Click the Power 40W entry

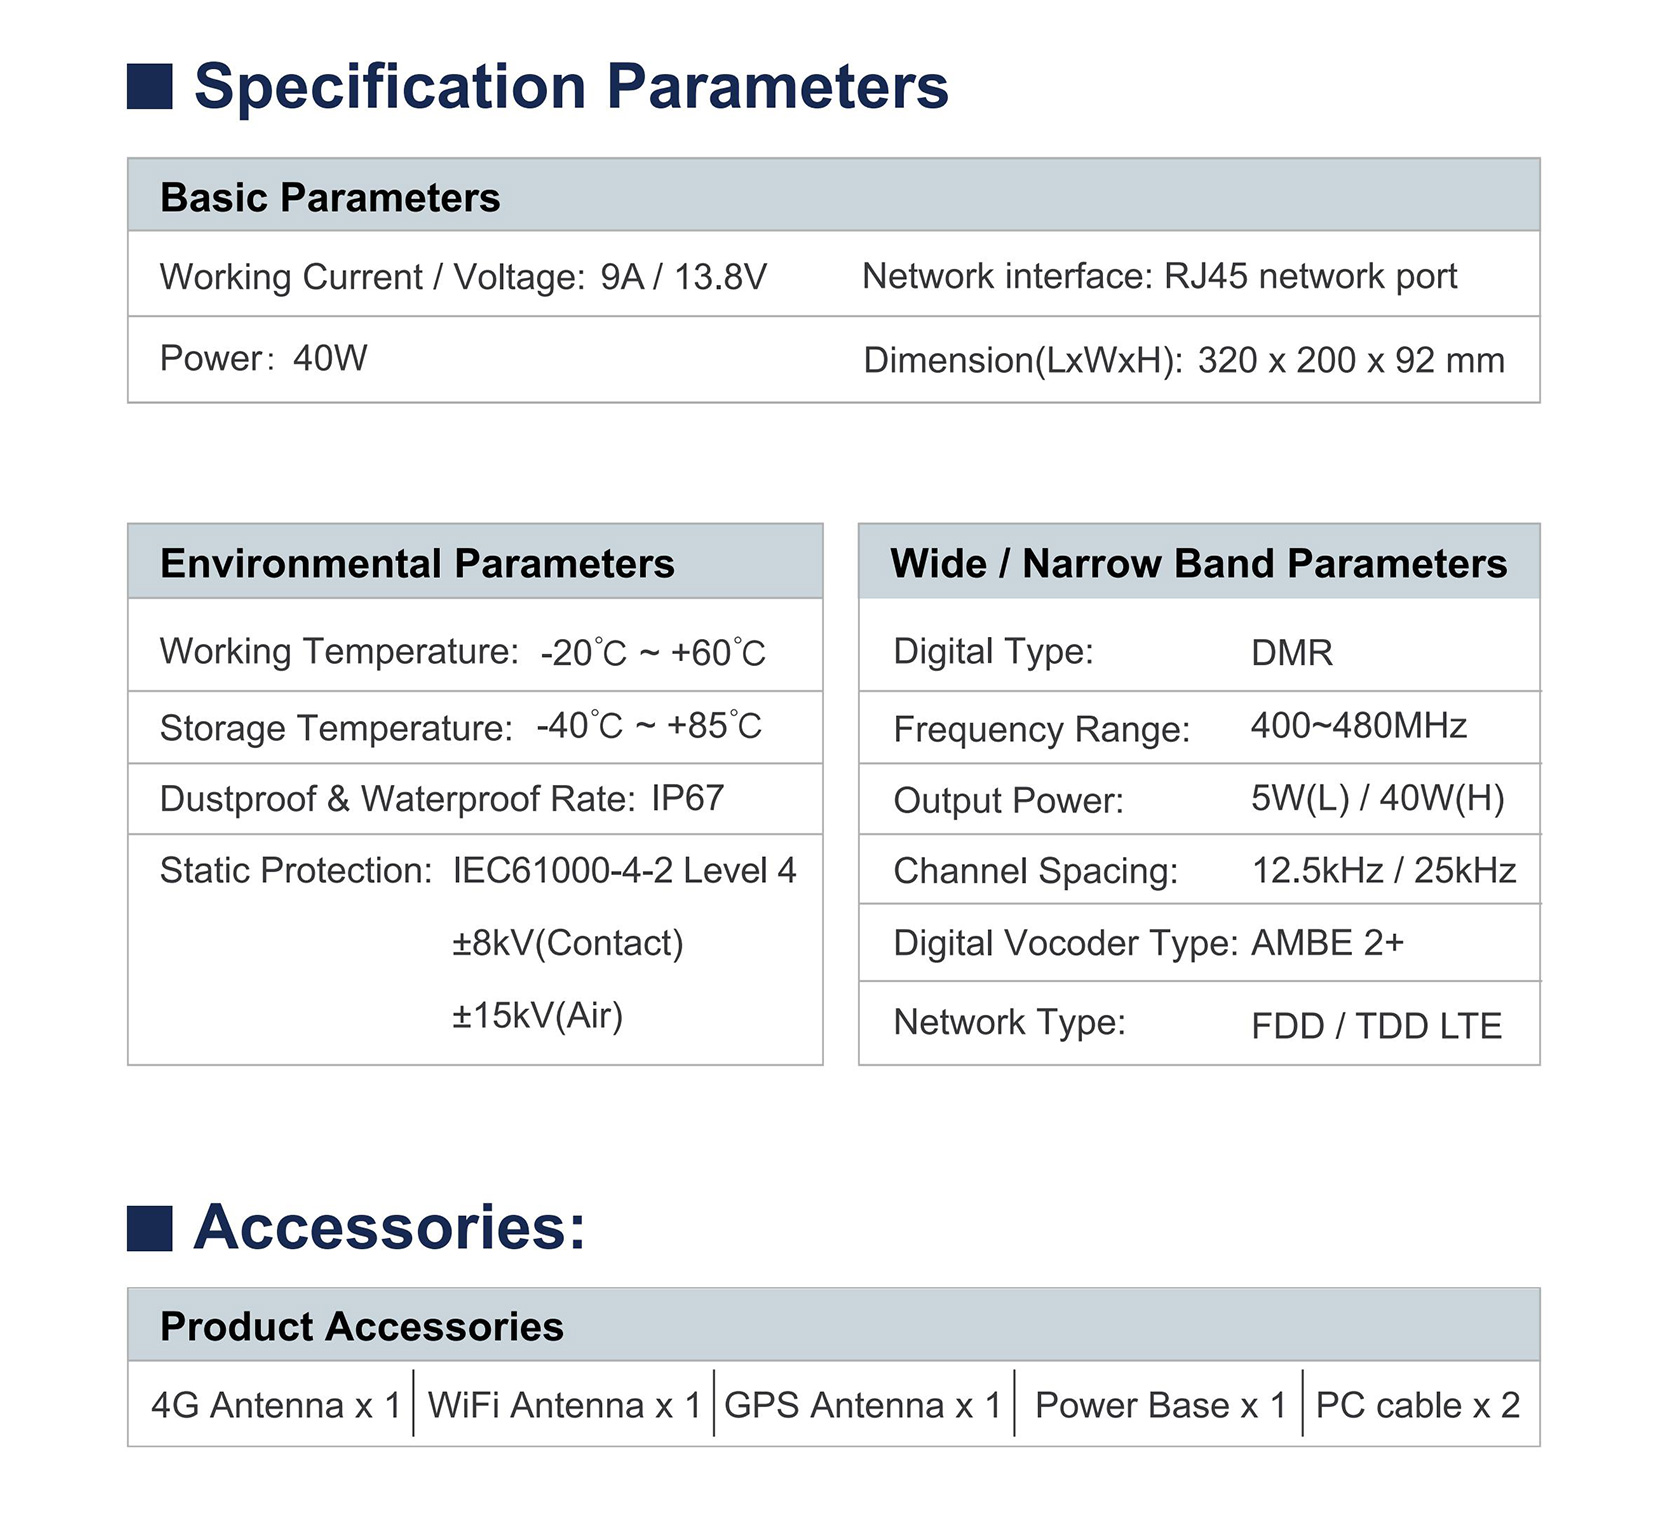(x=264, y=358)
